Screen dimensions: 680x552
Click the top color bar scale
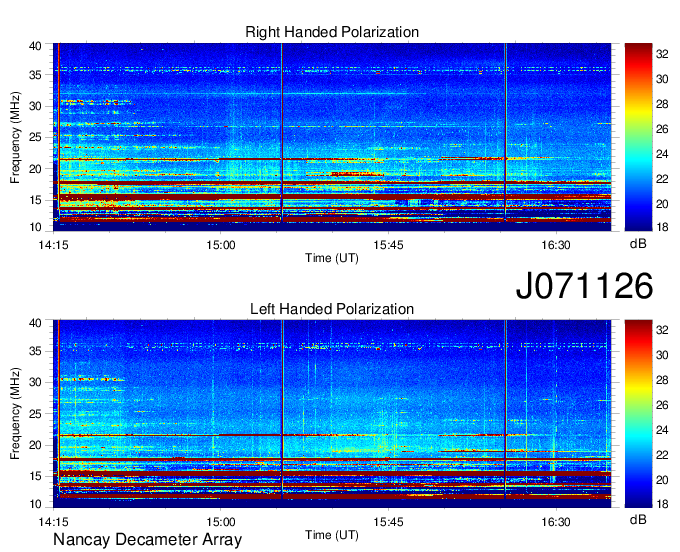638,137
